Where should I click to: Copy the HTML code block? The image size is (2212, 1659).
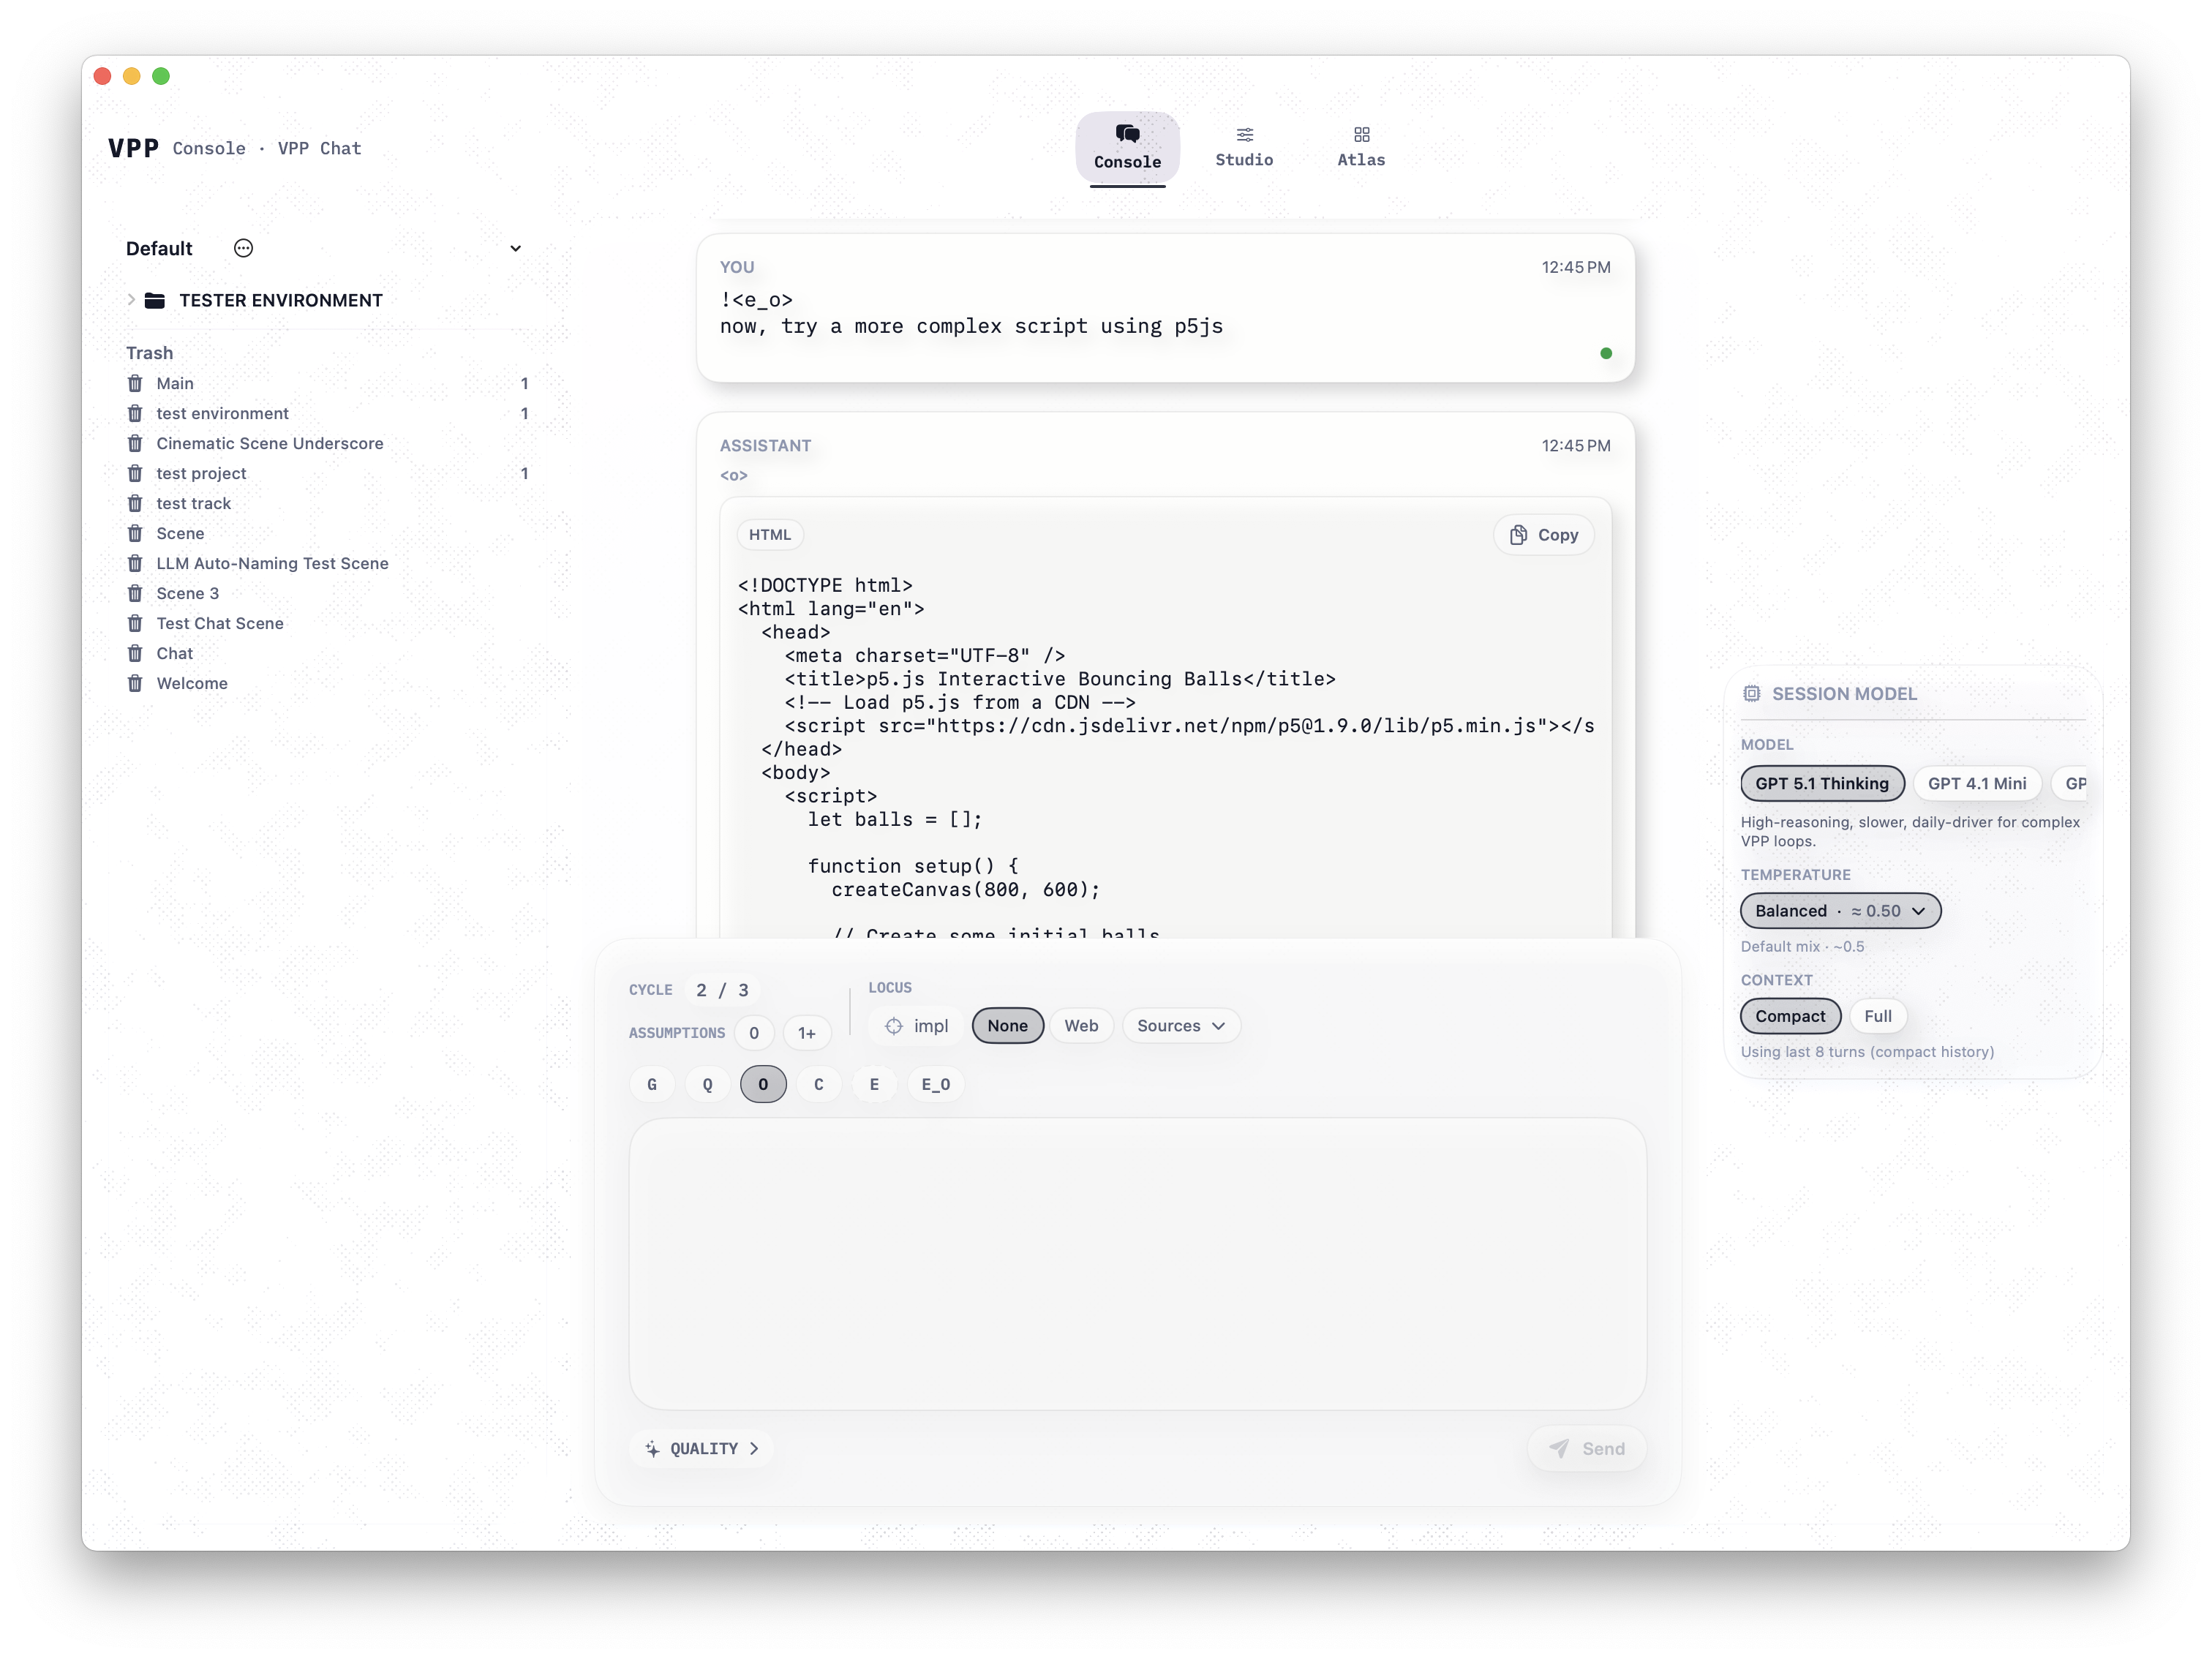click(x=1544, y=535)
